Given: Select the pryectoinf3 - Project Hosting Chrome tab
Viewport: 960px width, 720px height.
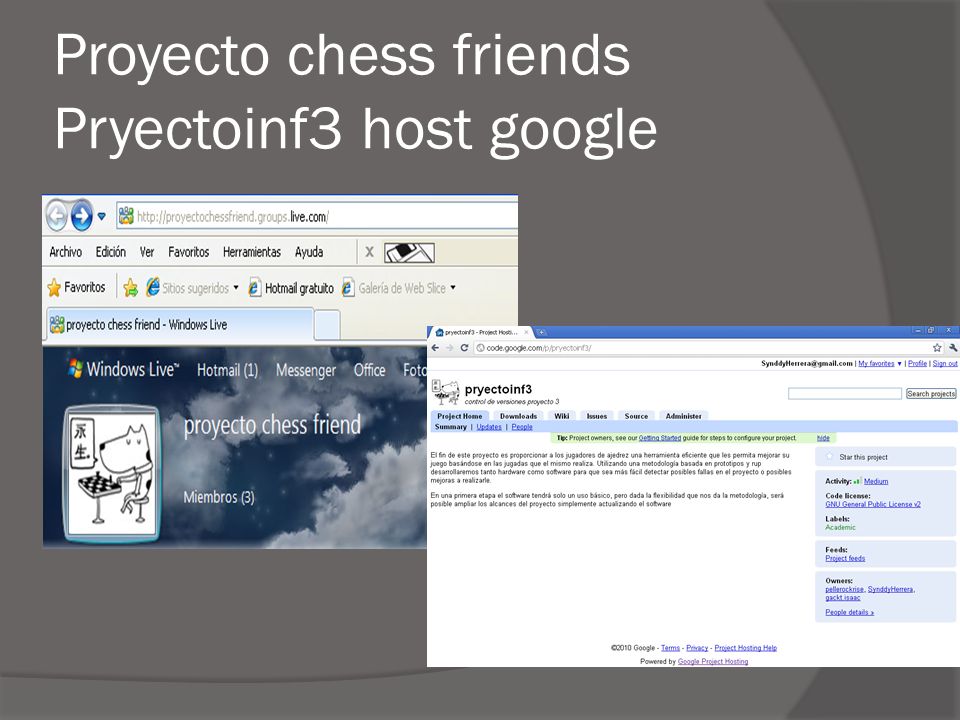Looking at the screenshot, I should point(481,332).
